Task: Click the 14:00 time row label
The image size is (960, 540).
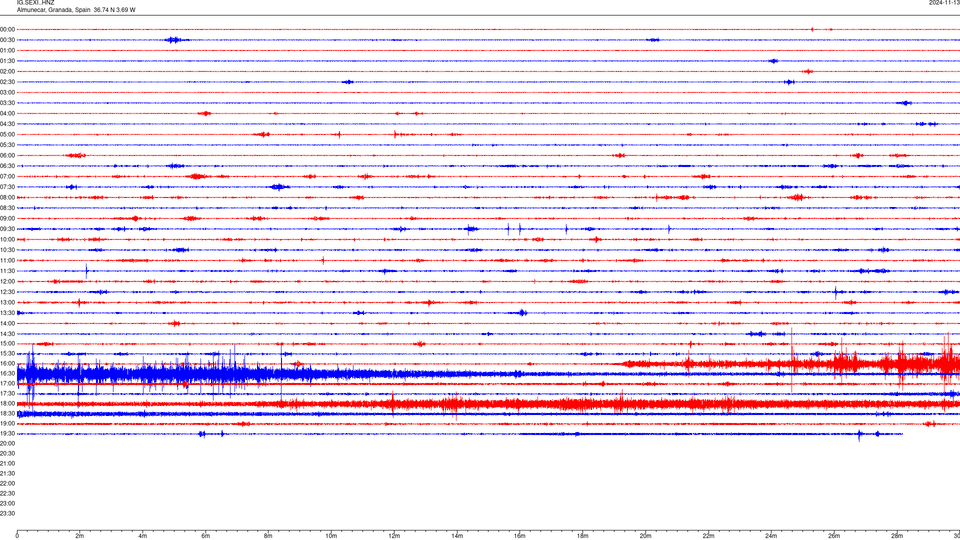Action: pyautogui.click(x=7, y=323)
